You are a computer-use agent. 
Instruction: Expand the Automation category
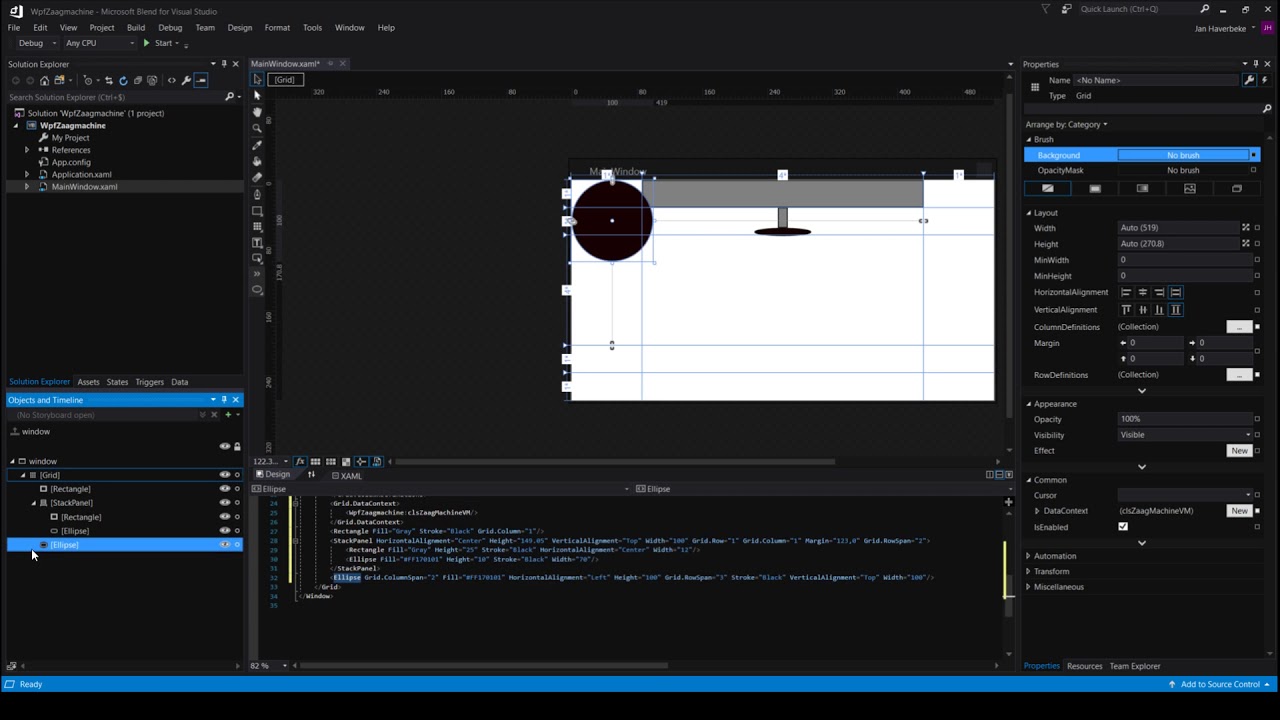[1028, 556]
